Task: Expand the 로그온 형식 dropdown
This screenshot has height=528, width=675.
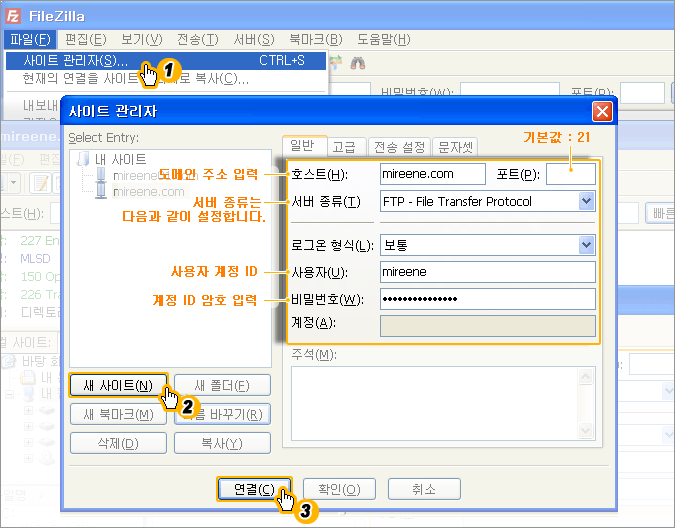Action: pyautogui.click(x=586, y=245)
